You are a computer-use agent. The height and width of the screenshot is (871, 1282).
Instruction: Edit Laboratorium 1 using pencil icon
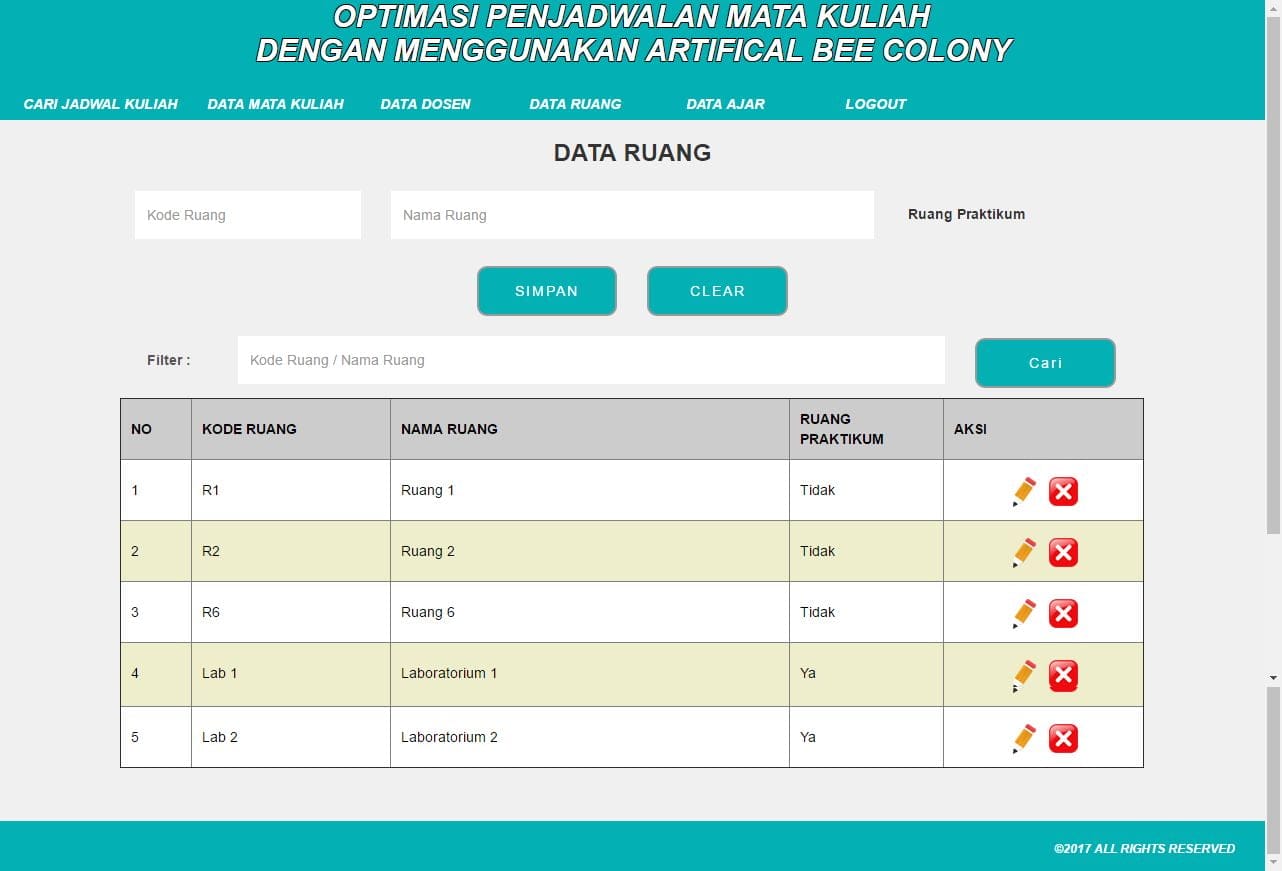click(1024, 676)
